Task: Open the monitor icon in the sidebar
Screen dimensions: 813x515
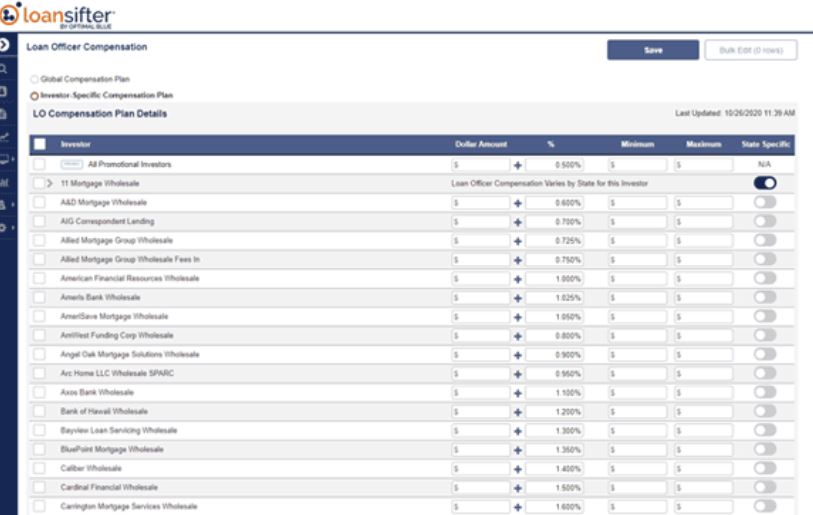Action: 4,159
